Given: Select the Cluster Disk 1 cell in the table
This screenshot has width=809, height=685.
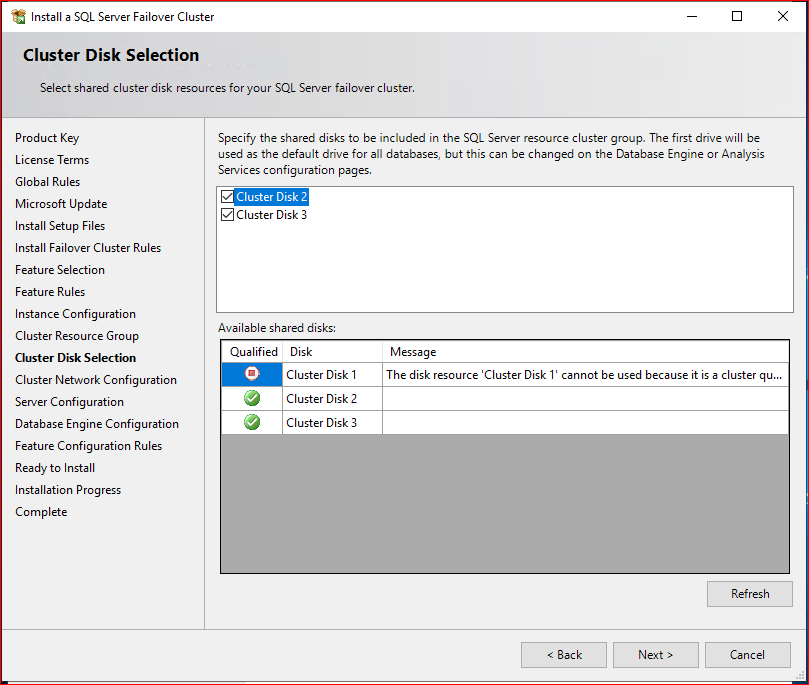Looking at the screenshot, I should pos(332,374).
